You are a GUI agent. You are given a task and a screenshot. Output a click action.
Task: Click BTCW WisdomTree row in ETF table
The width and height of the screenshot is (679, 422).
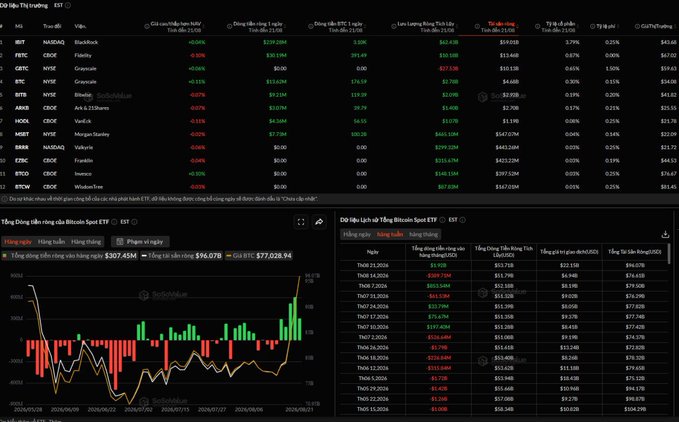[x=340, y=187]
